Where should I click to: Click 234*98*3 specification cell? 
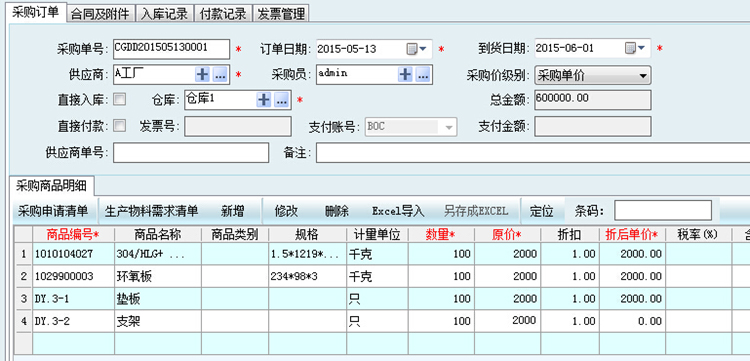point(307,276)
